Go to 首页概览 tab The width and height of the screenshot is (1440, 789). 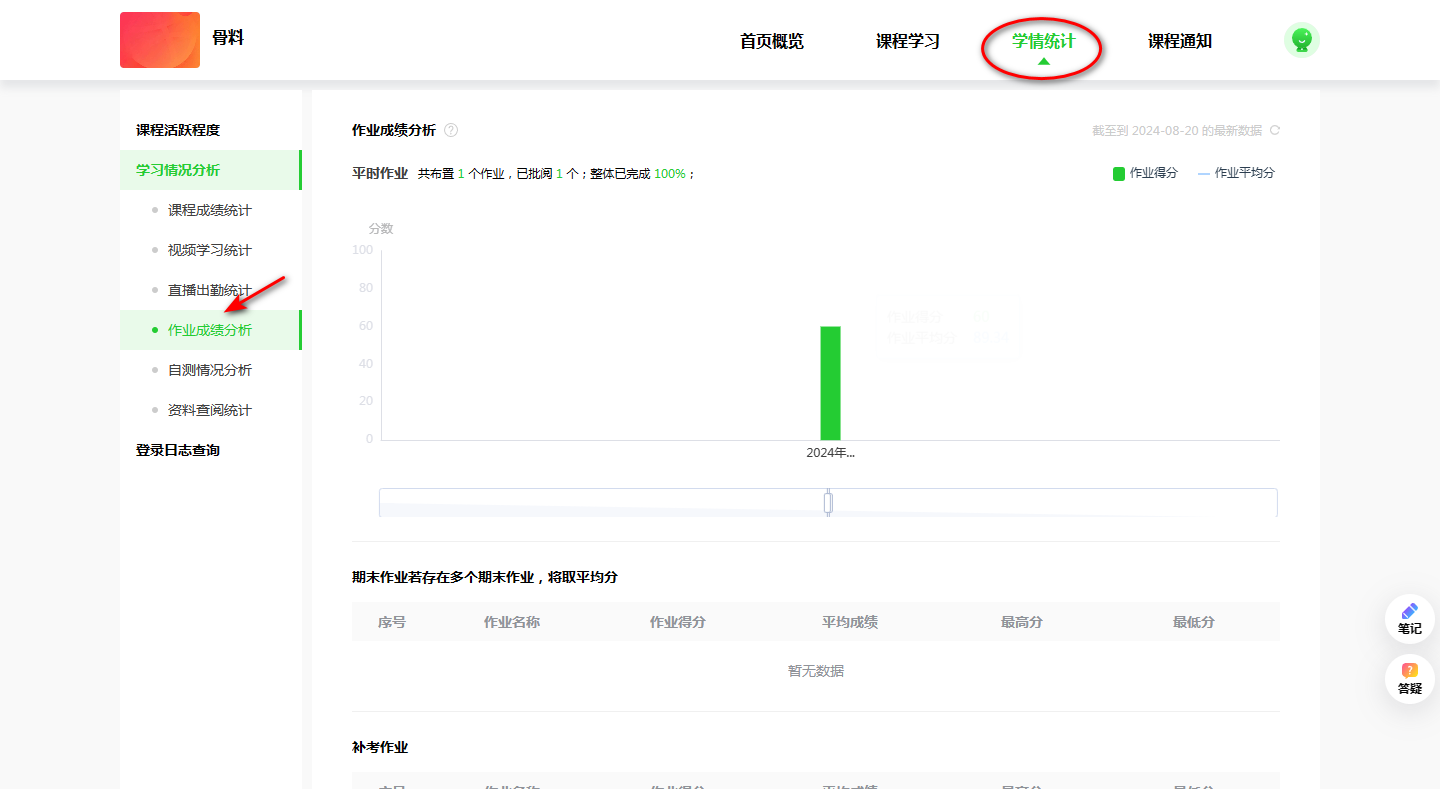(x=771, y=42)
